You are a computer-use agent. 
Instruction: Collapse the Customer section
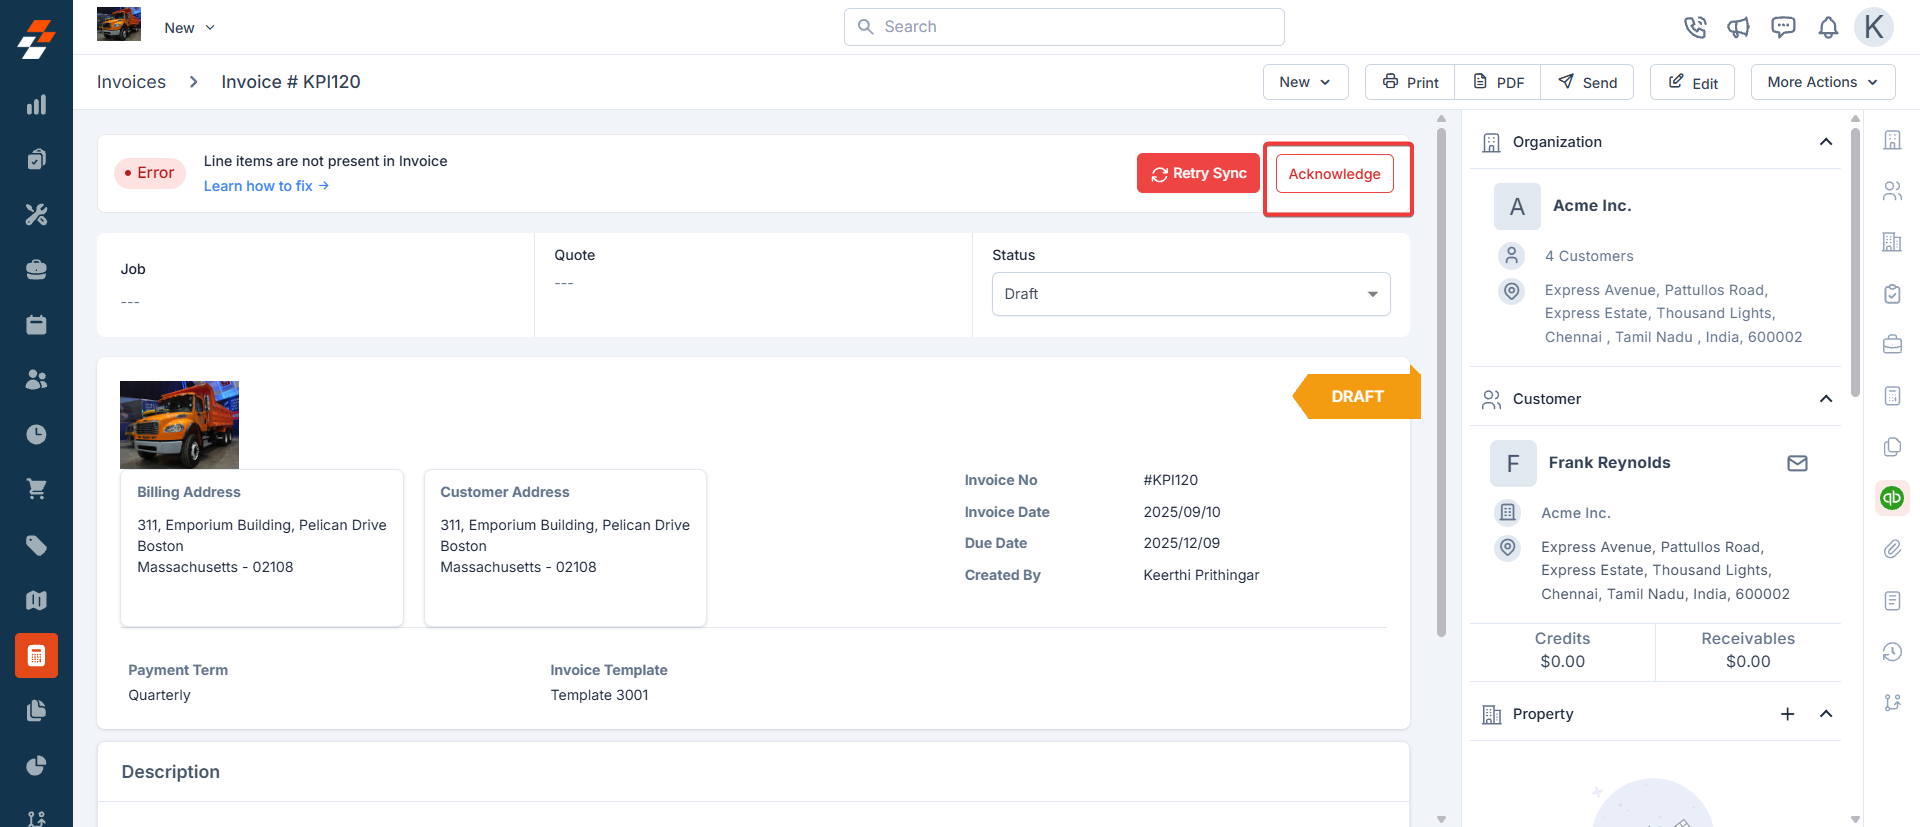pos(1825,399)
